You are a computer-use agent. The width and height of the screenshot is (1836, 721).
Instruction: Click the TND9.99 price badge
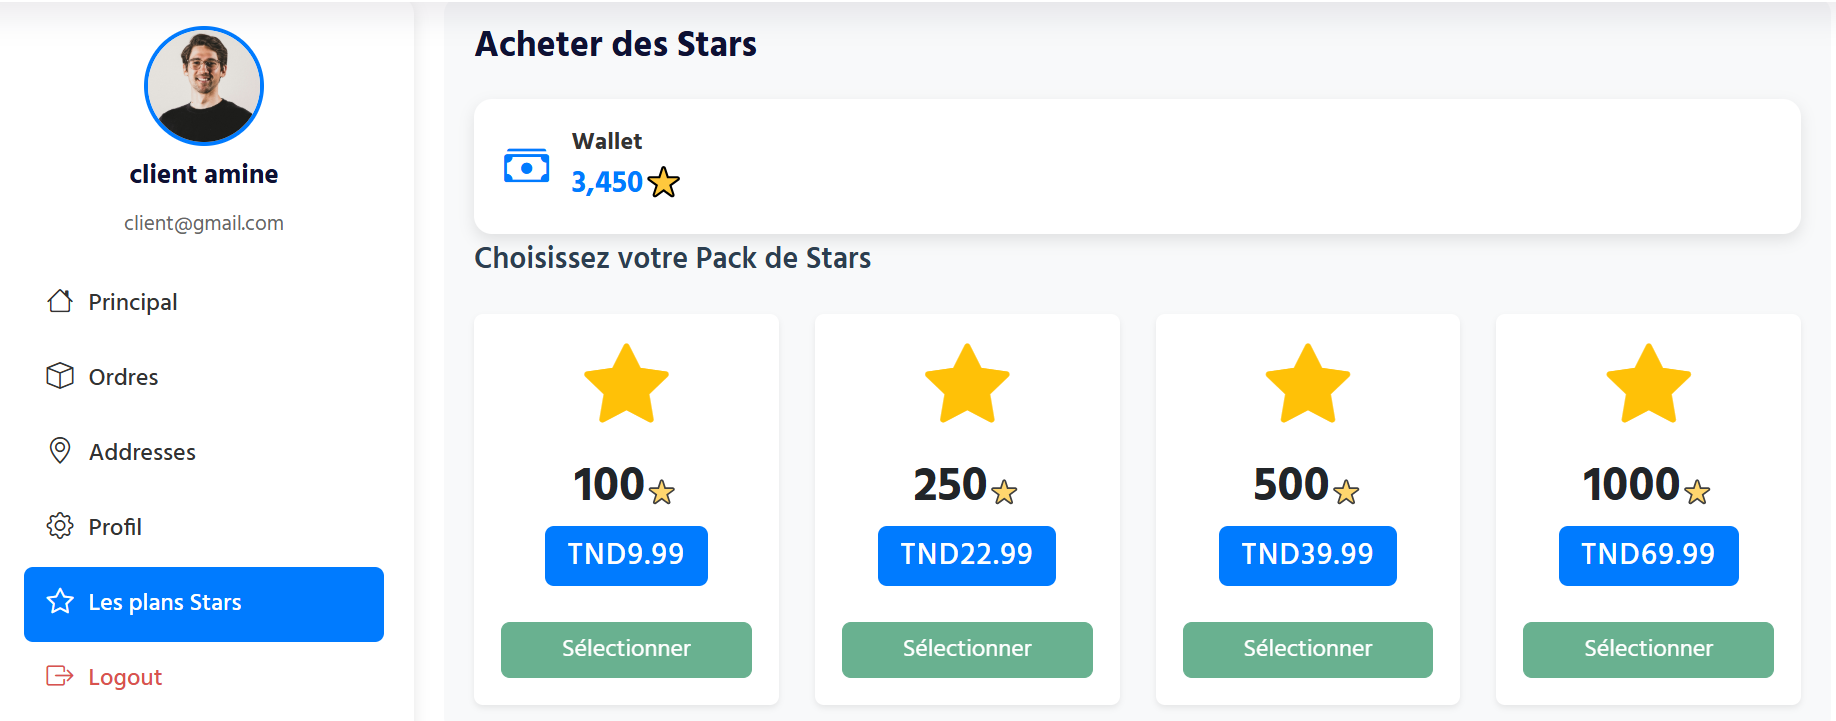pyautogui.click(x=626, y=555)
